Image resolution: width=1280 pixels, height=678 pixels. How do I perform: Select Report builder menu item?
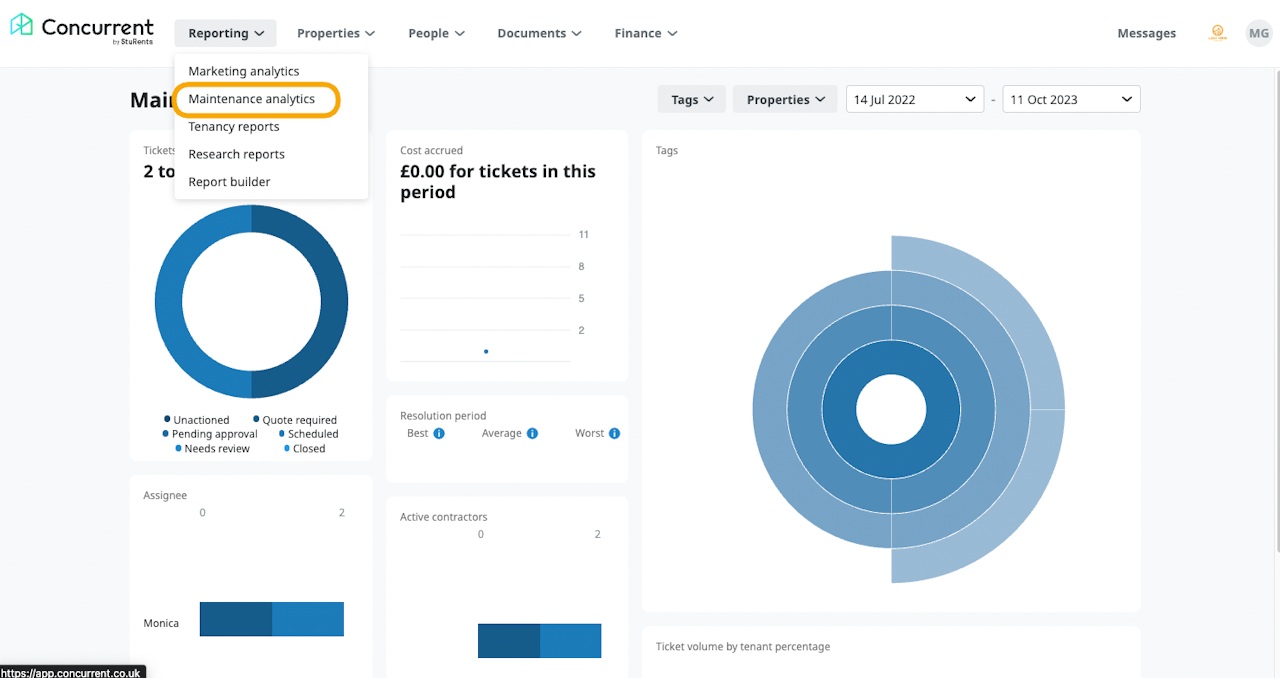coord(230,182)
